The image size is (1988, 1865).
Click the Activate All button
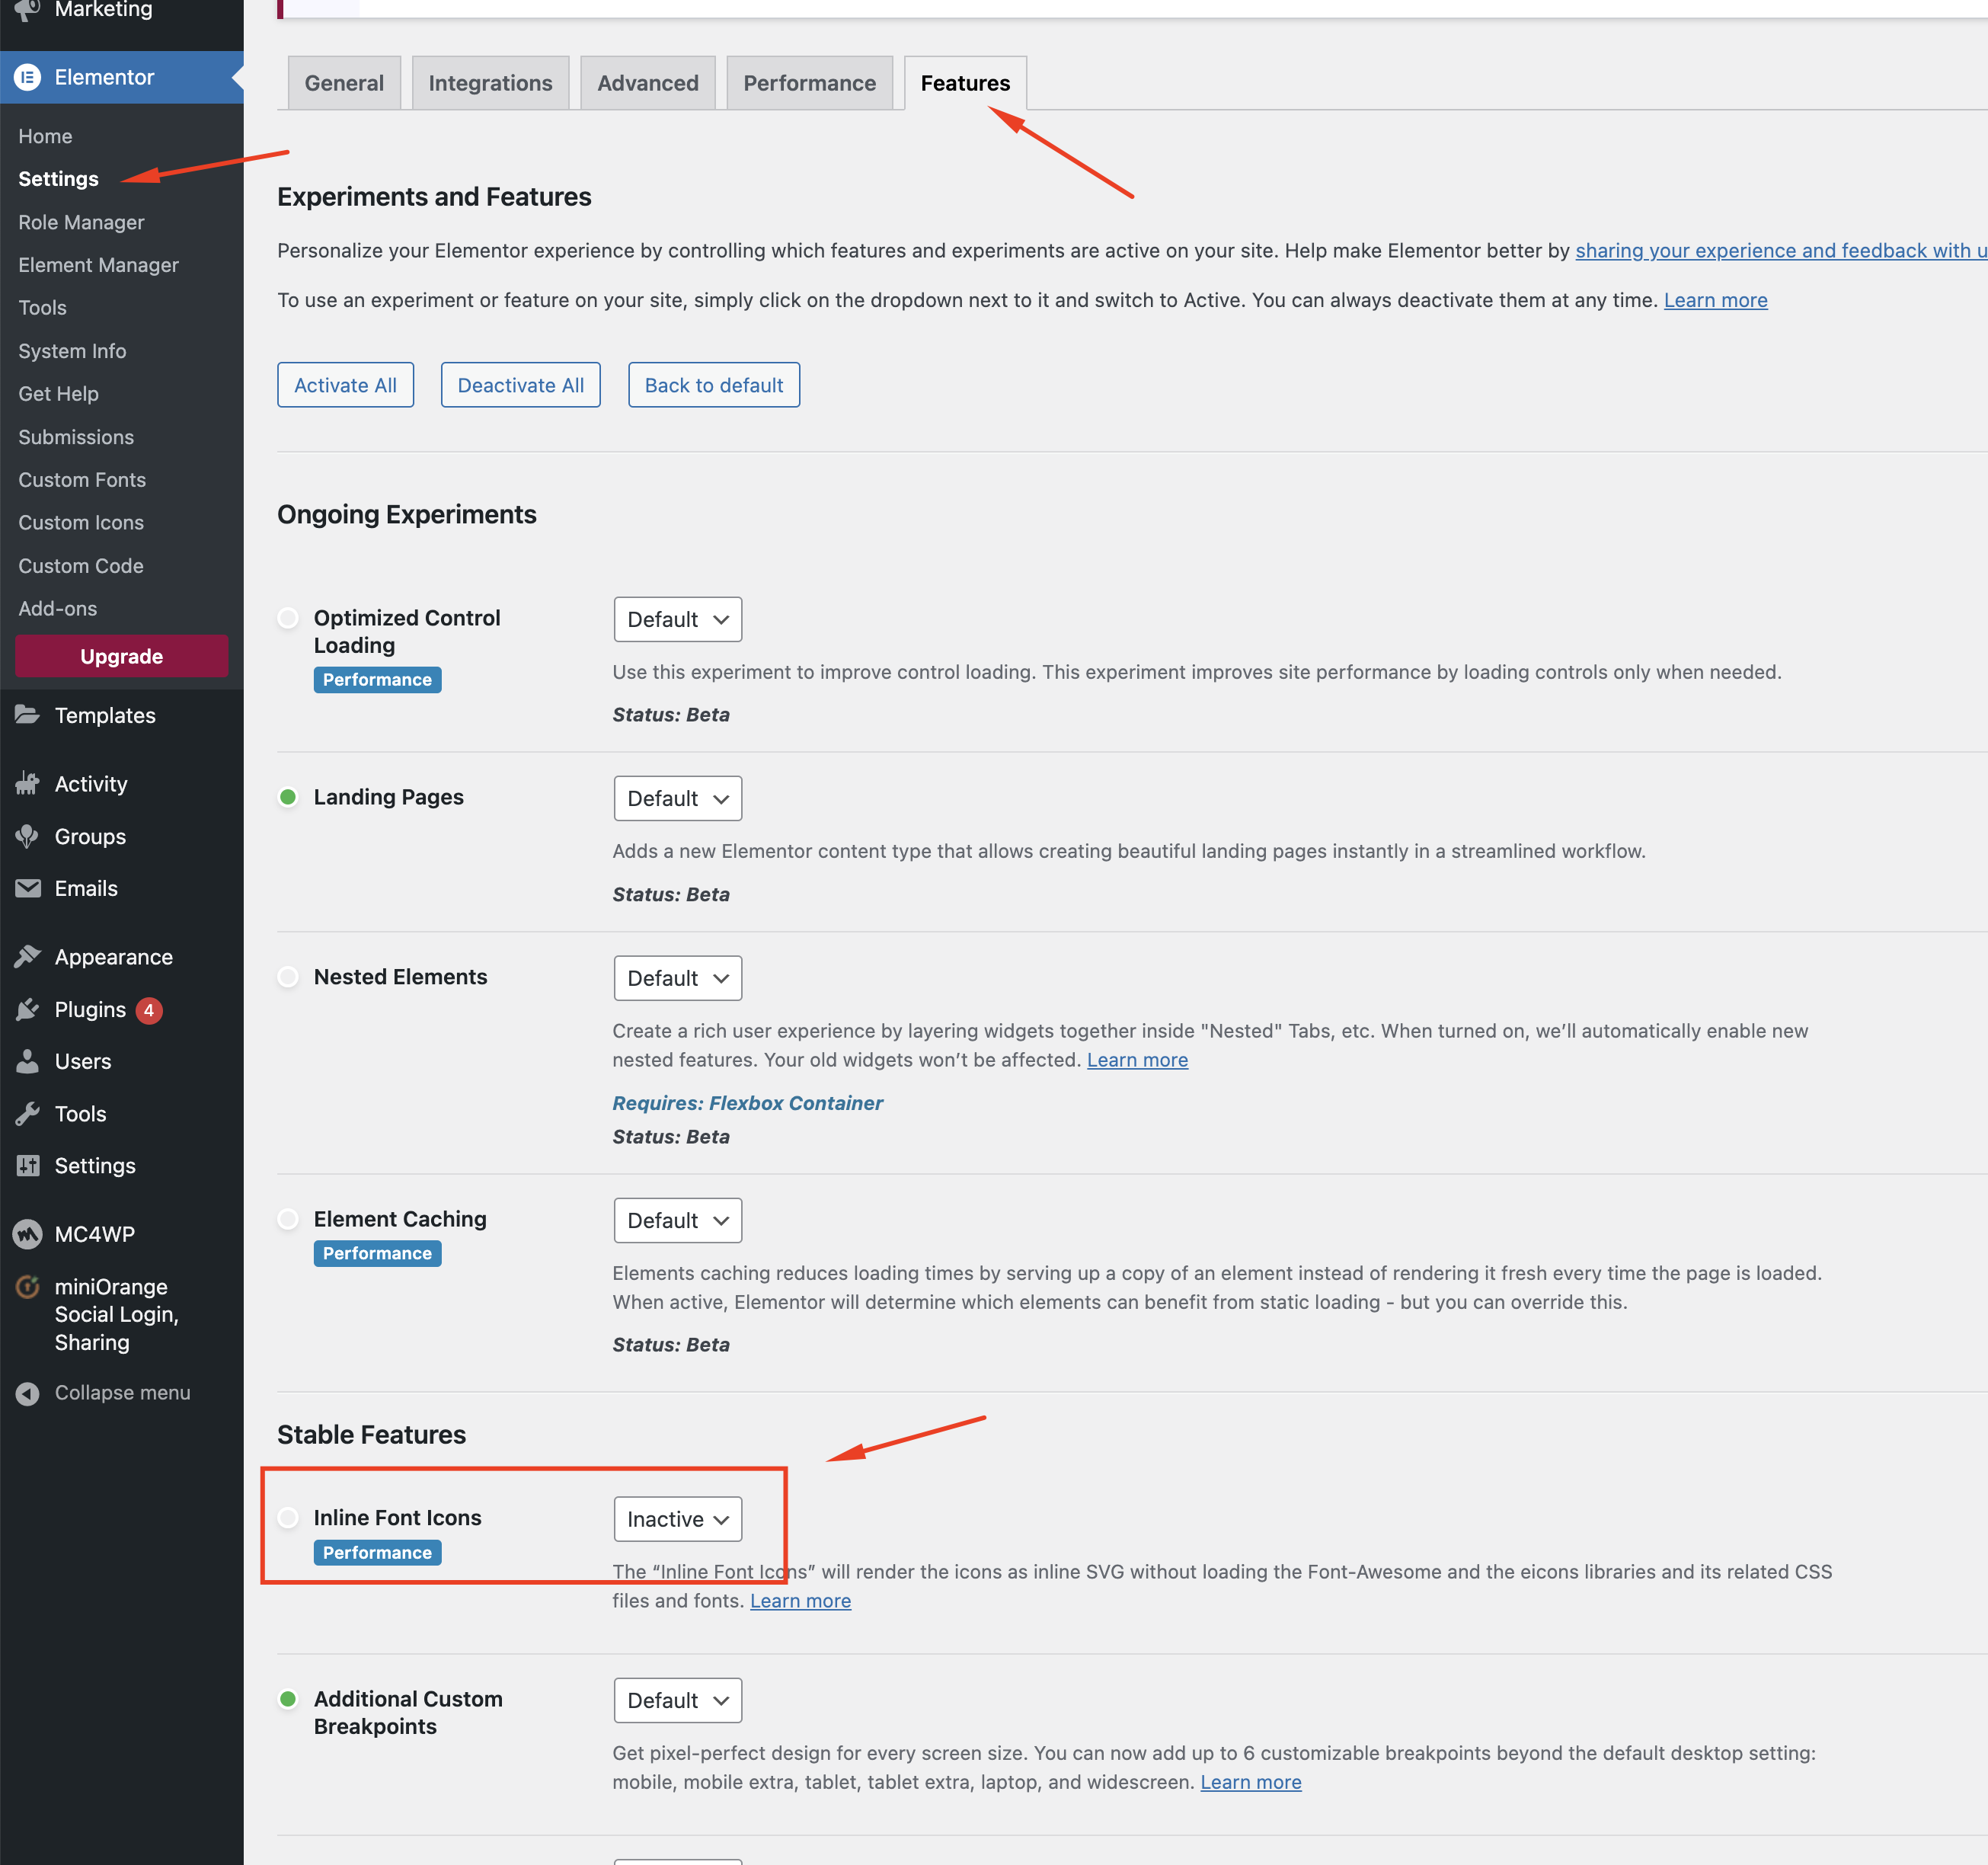pyautogui.click(x=345, y=385)
